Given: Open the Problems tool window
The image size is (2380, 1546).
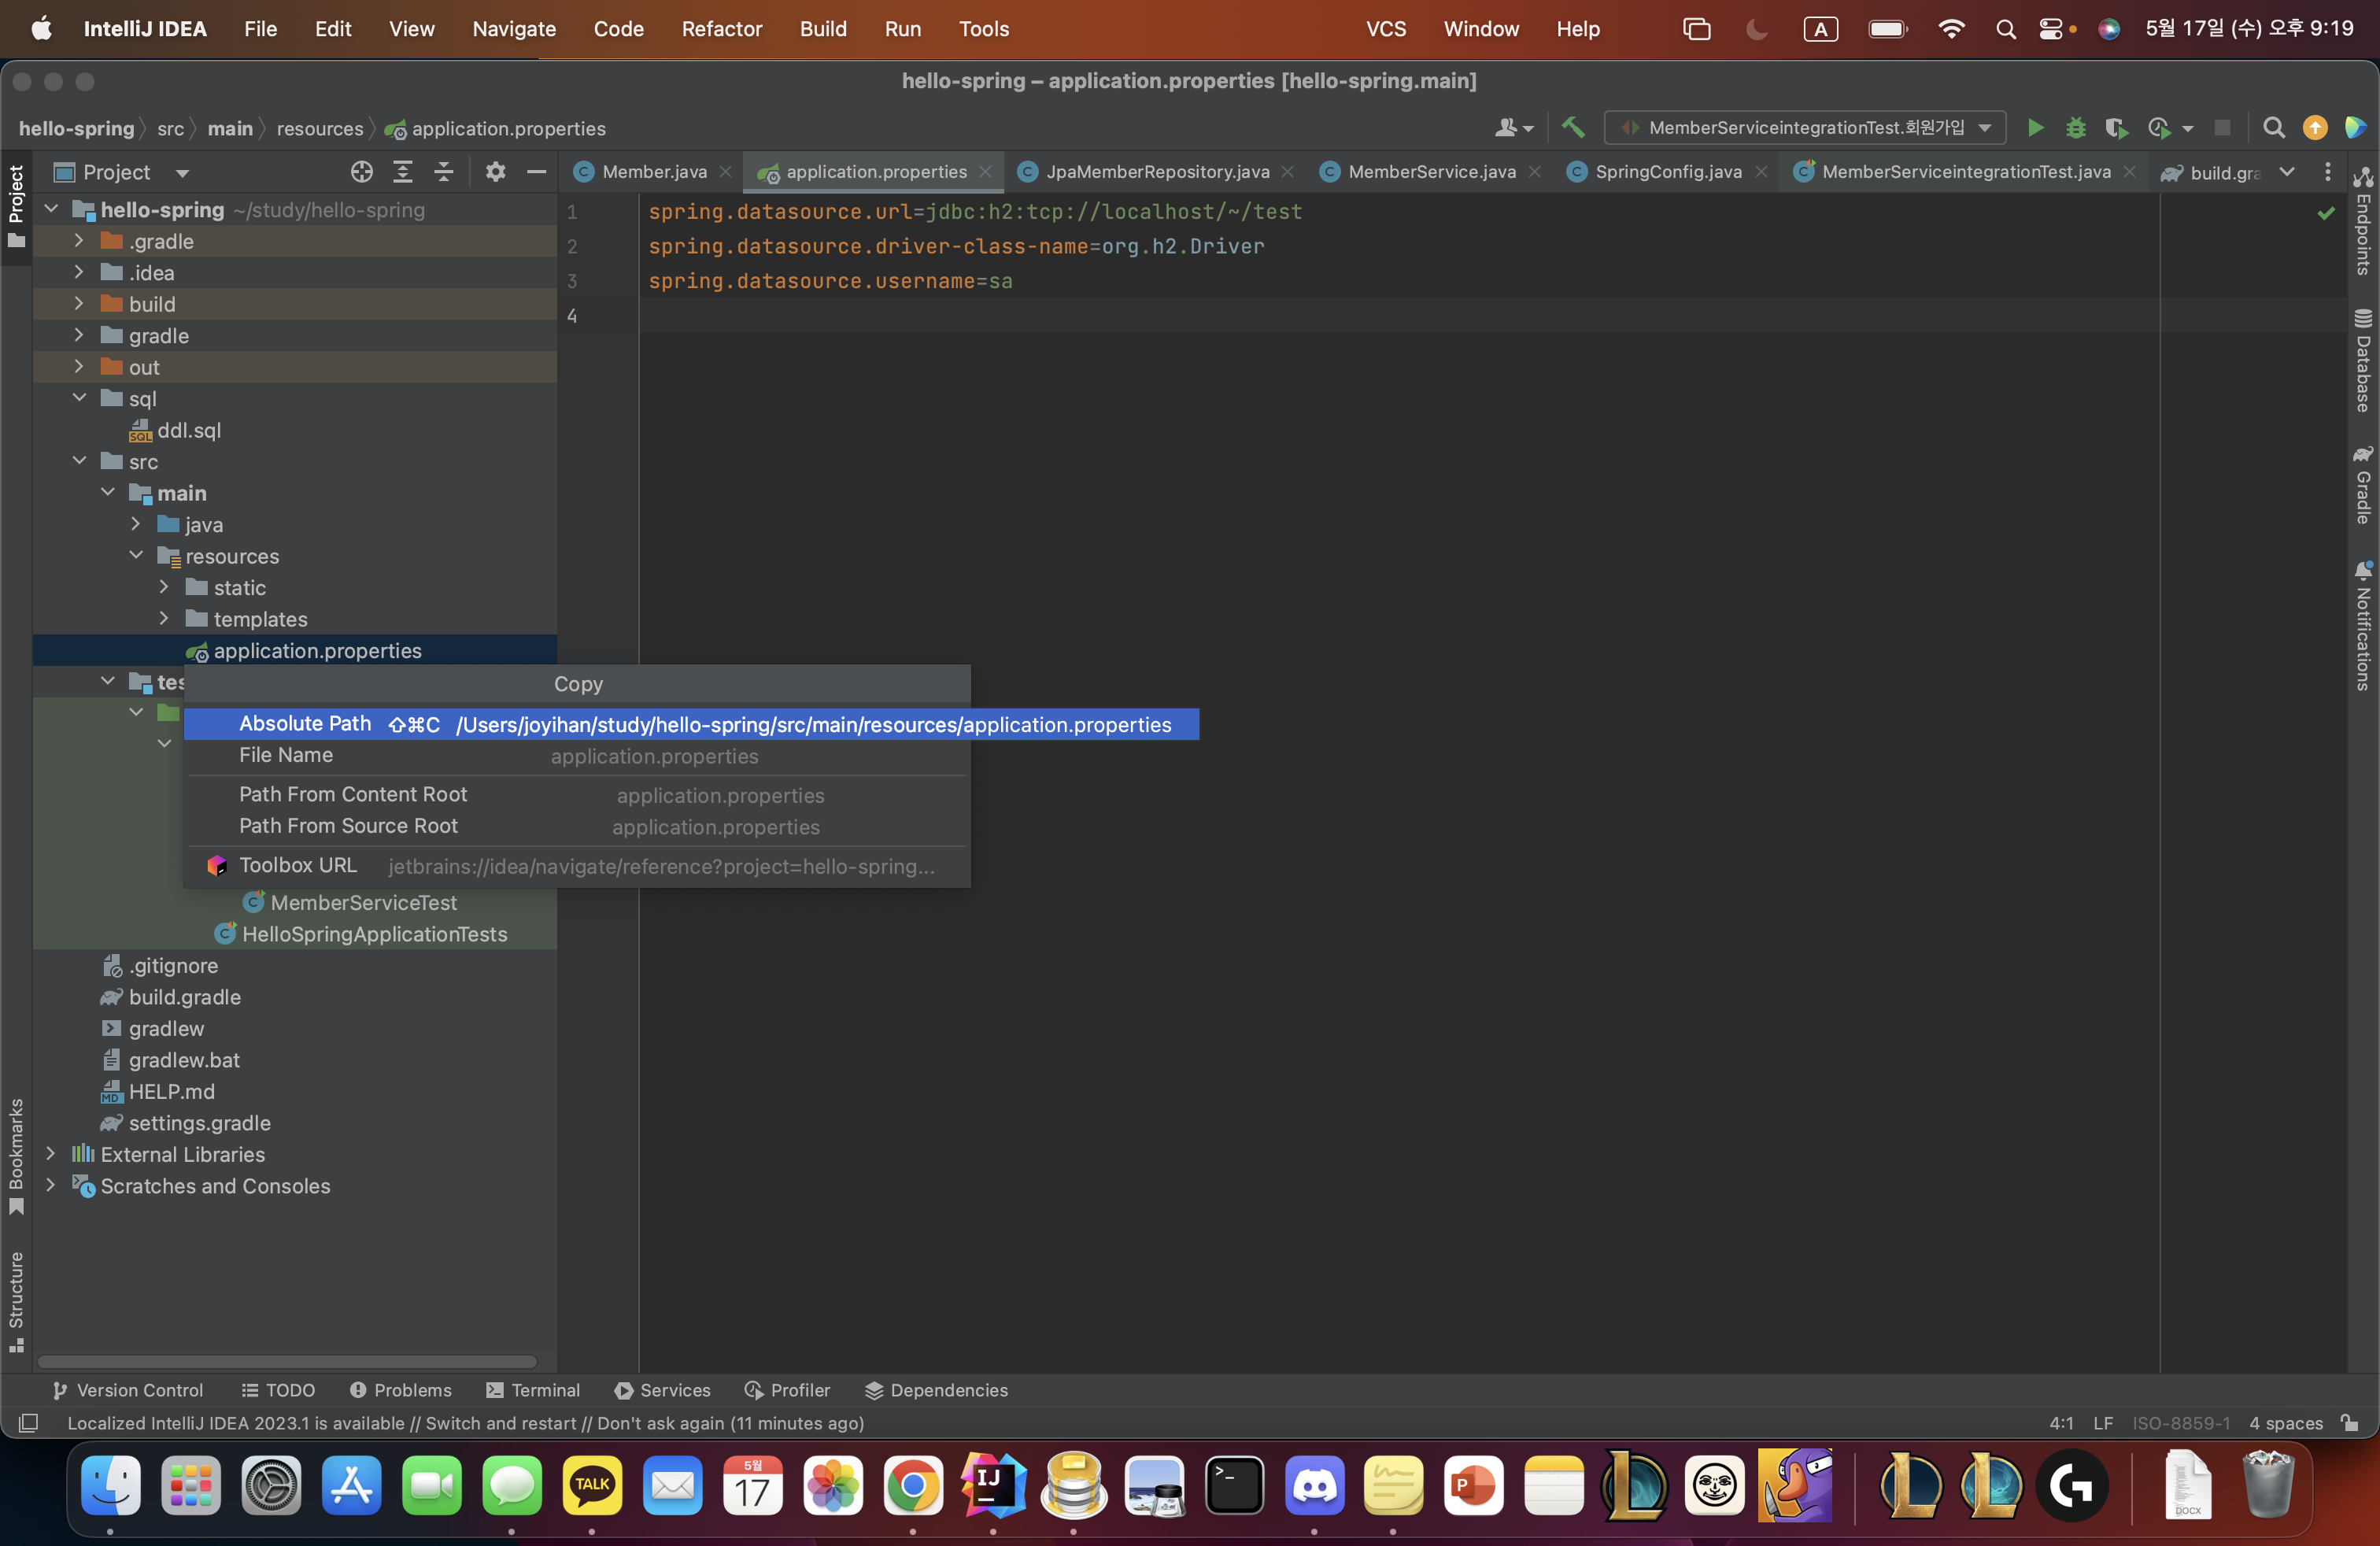Looking at the screenshot, I should click(x=400, y=1390).
